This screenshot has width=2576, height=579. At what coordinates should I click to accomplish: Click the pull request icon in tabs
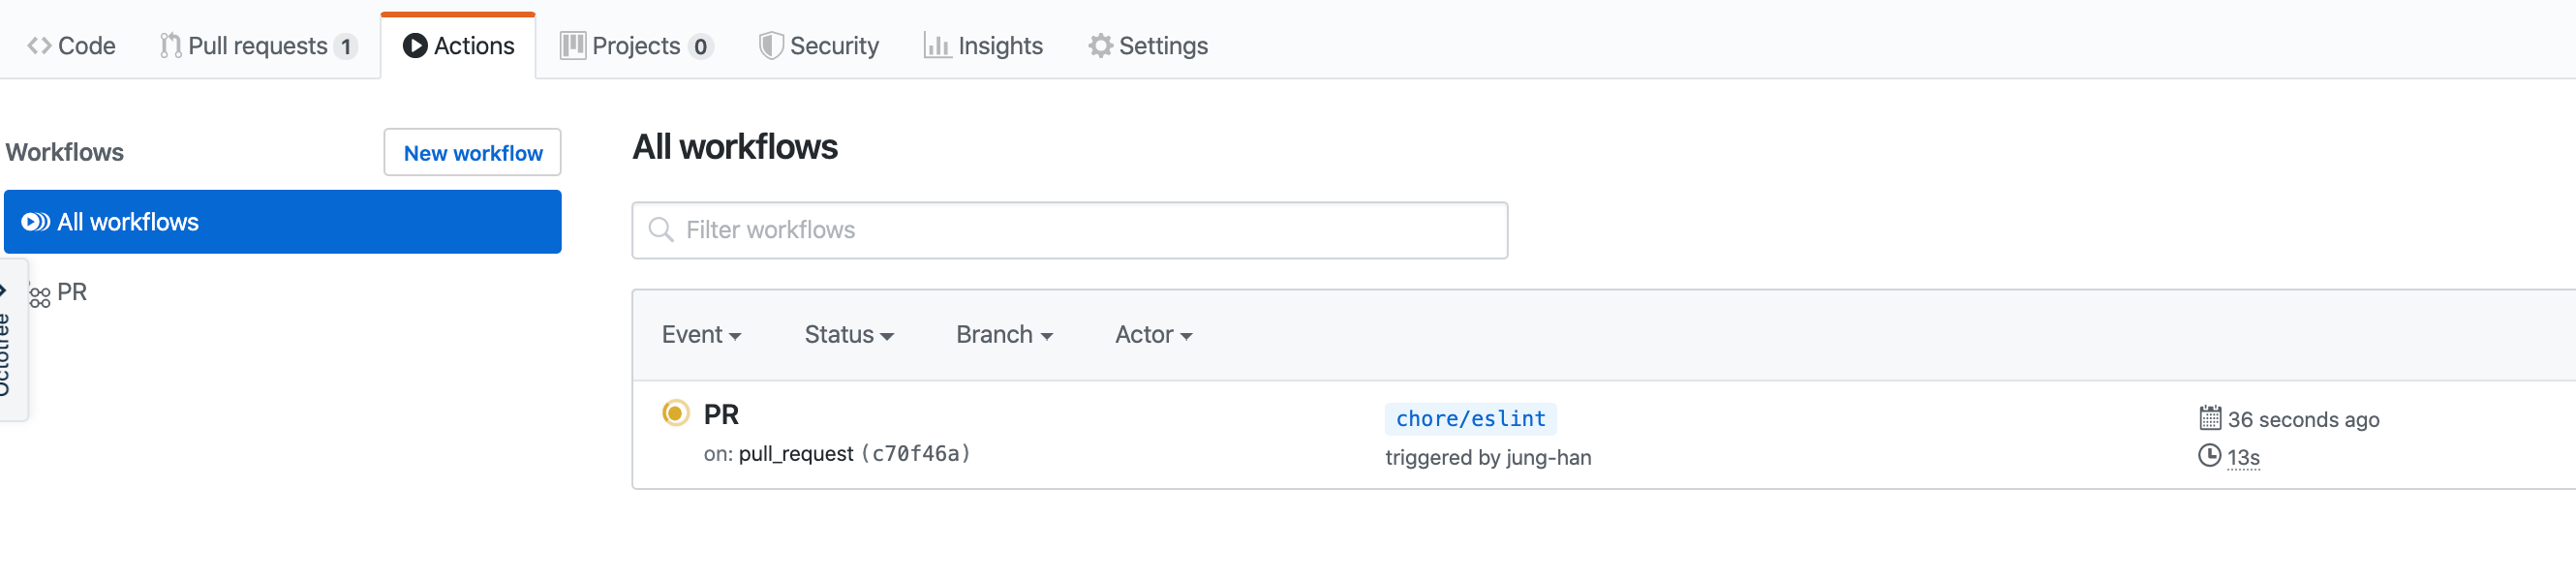pos(171,46)
